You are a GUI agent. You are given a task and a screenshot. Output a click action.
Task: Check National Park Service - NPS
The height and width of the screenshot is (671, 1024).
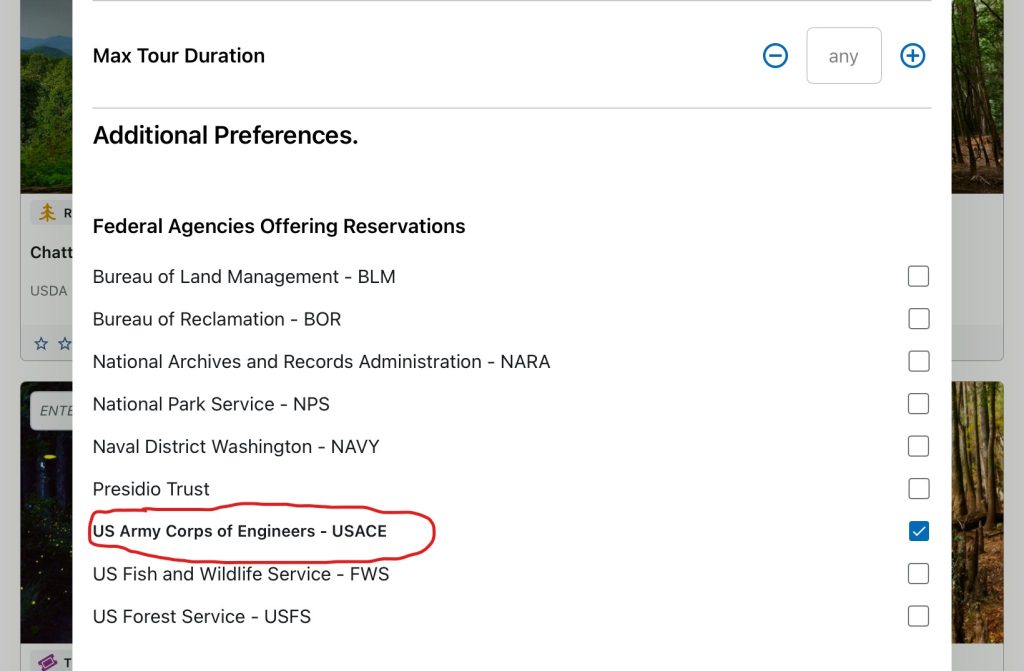click(x=918, y=403)
